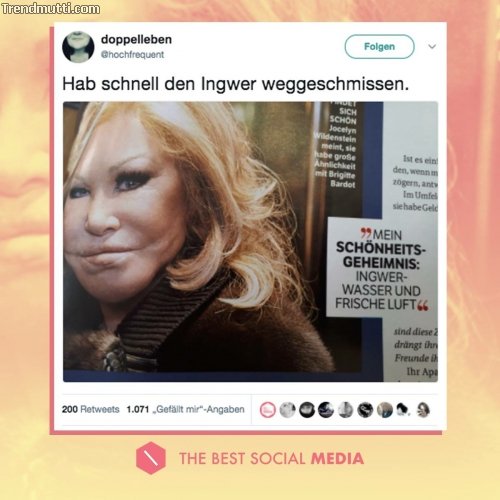
Task: Open the attached magazine photo
Action: [250, 242]
